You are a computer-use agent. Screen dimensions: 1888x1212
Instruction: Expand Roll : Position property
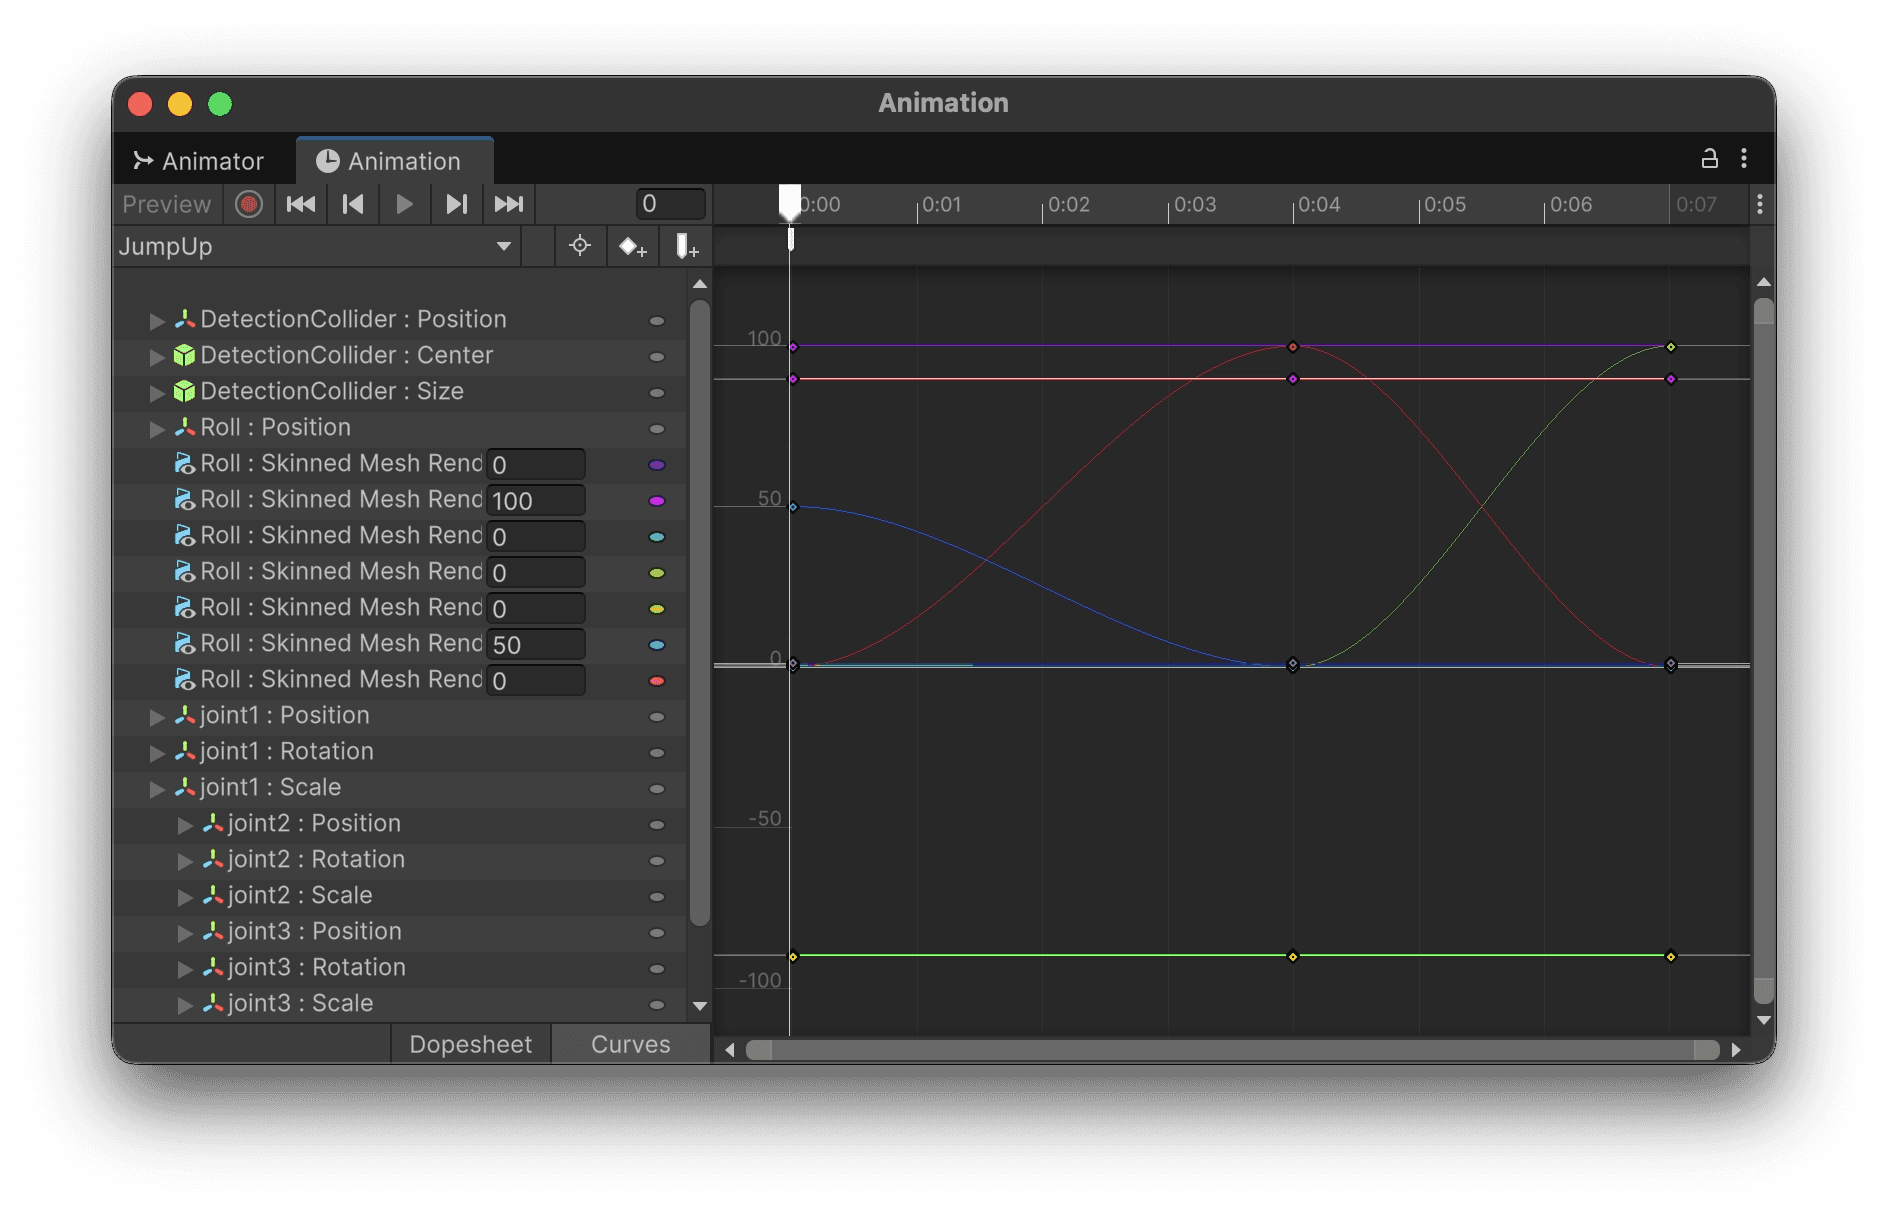click(x=157, y=428)
